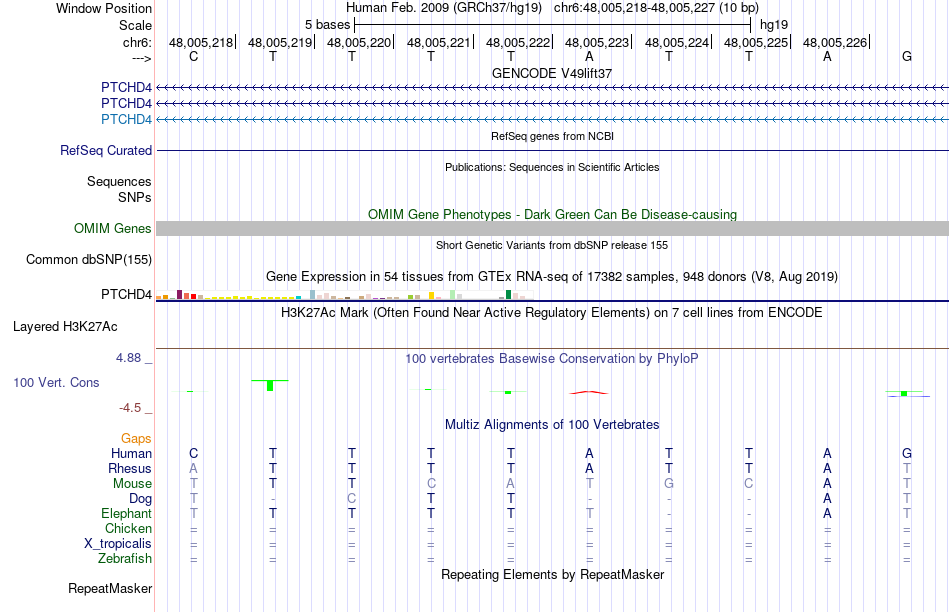Screen dimensions: 950x612
Task: Open the 100 Vert. Cons track label
Action: [x=56, y=382]
